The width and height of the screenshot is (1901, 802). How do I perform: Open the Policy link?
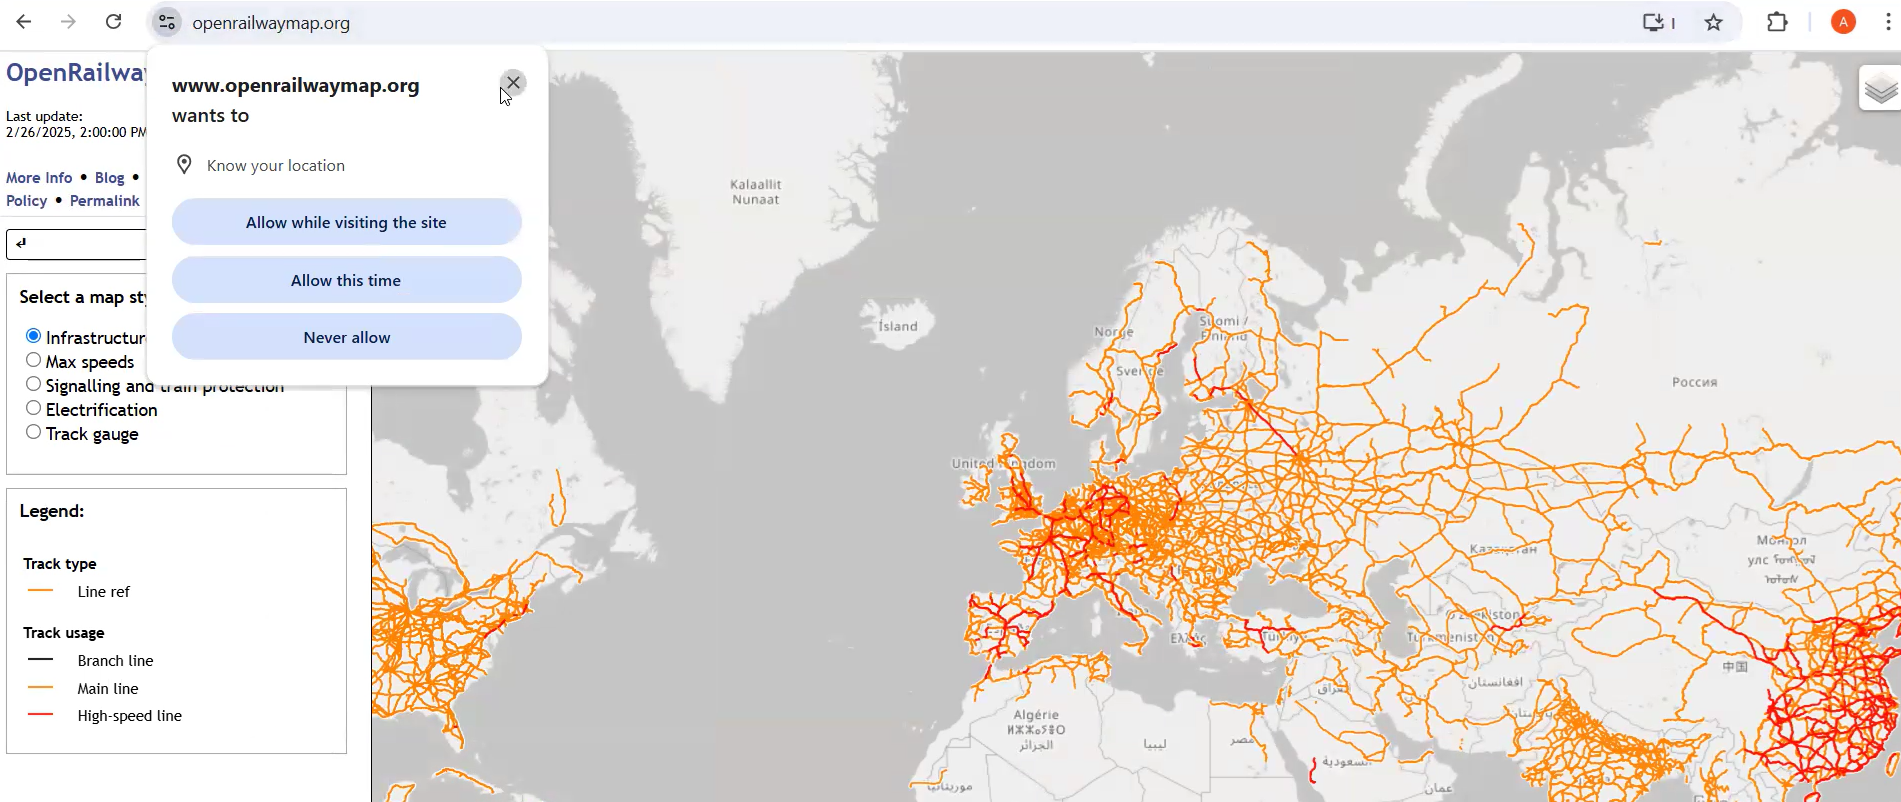27,200
